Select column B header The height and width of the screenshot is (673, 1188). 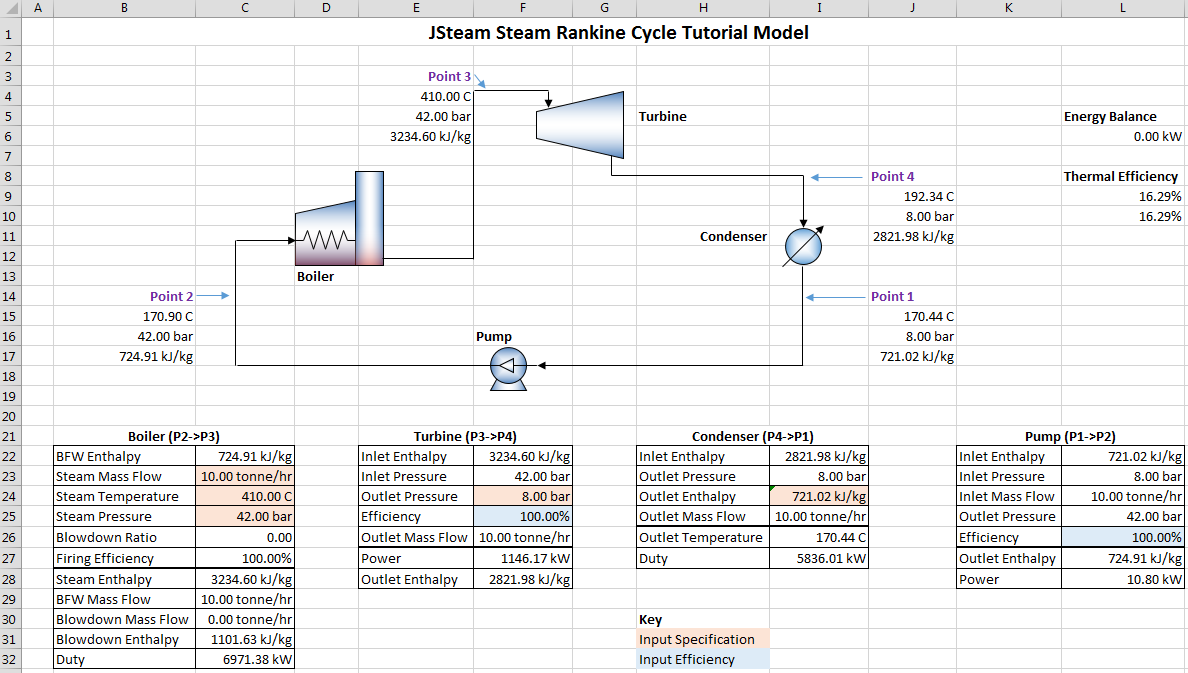click(124, 8)
